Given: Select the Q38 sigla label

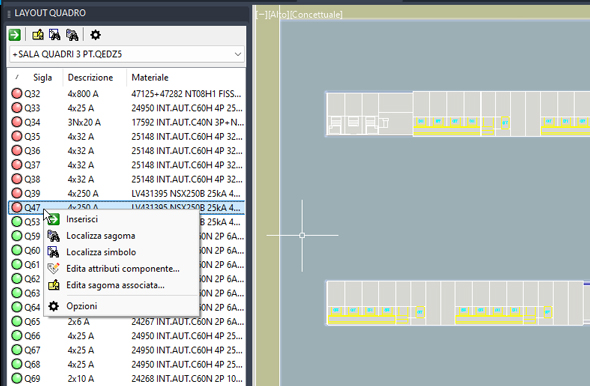Looking at the screenshot, I should click(x=32, y=179).
